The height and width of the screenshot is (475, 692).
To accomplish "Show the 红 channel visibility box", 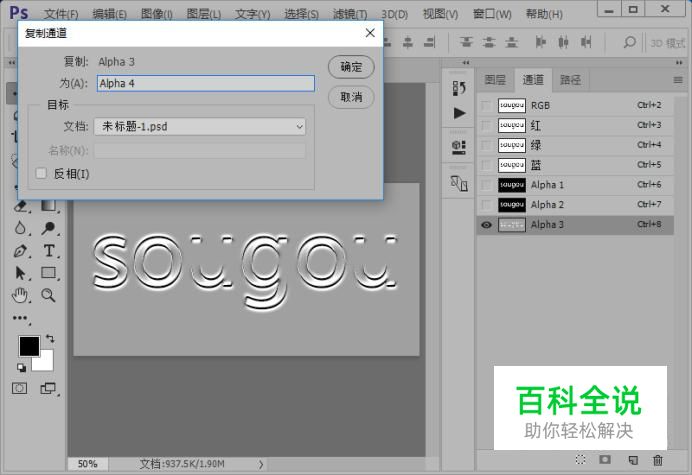I will point(486,125).
